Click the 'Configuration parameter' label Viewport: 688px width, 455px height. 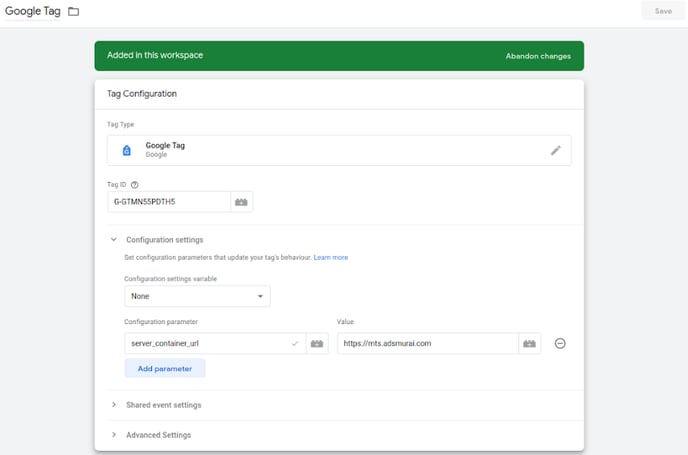tap(161, 322)
